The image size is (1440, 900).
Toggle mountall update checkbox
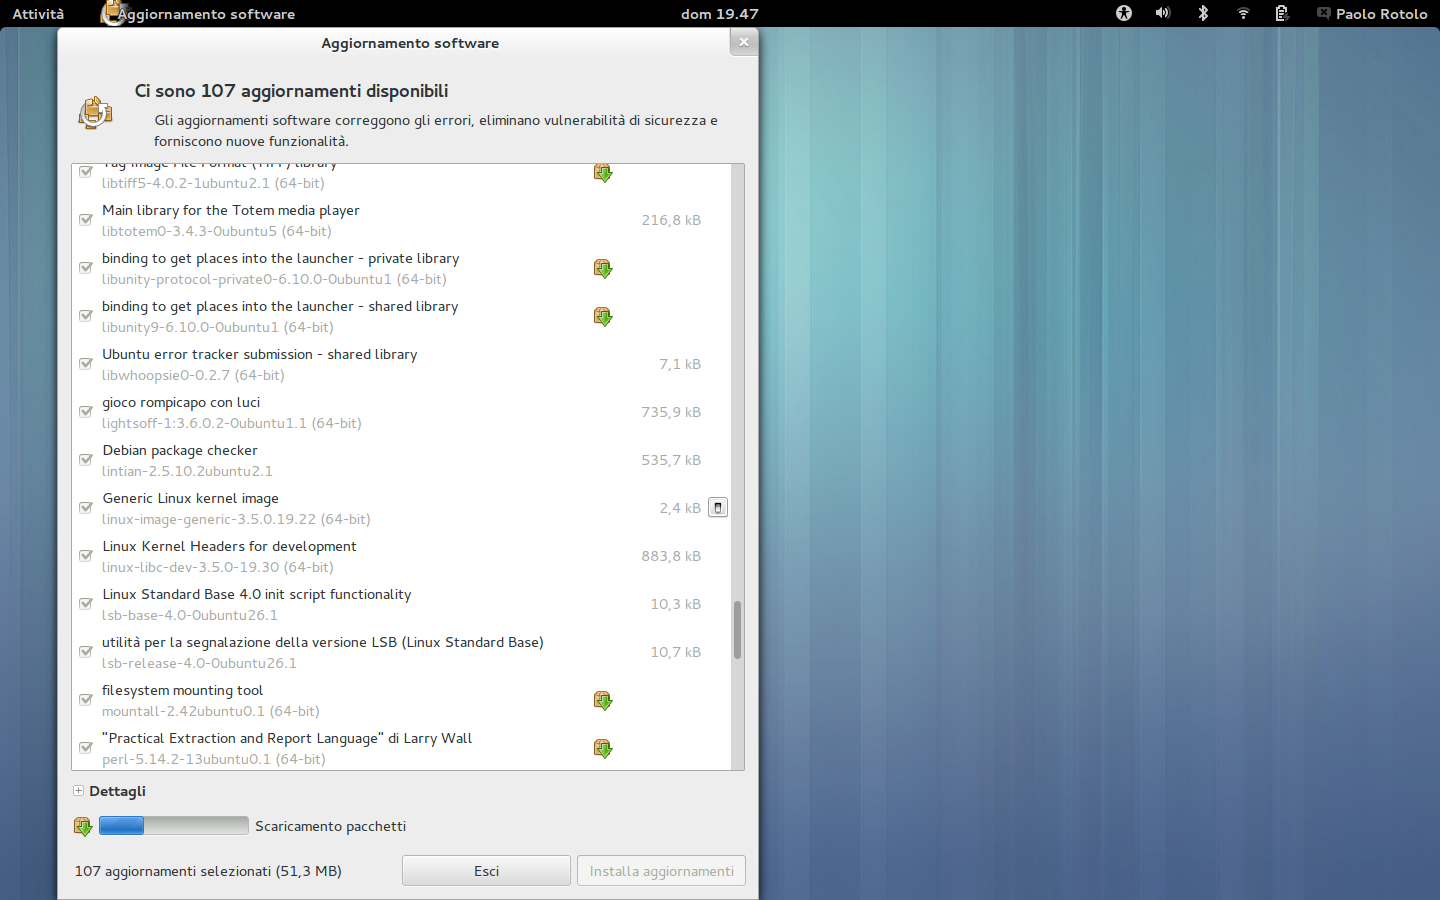pos(86,699)
